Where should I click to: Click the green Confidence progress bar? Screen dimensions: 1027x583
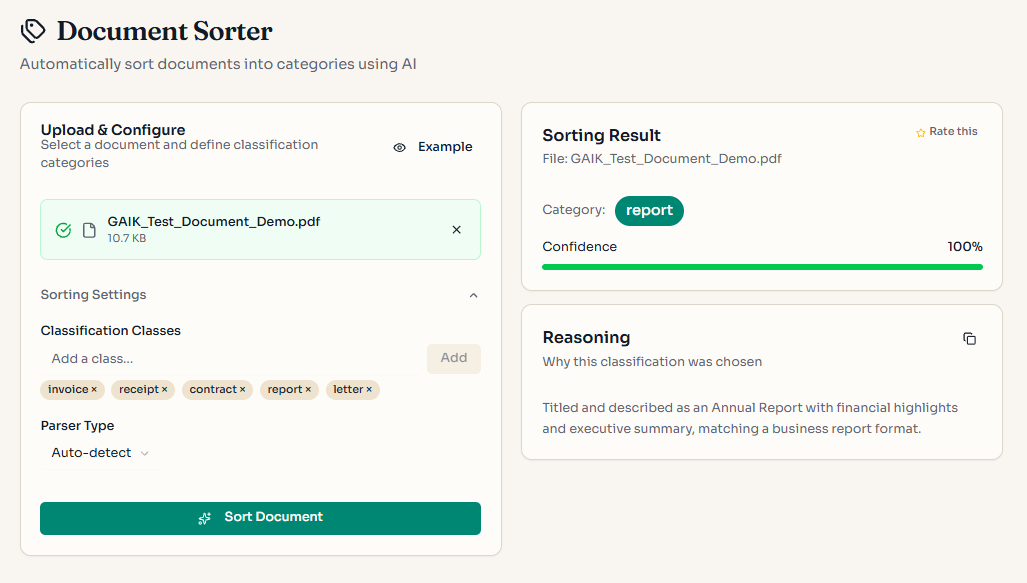tap(762, 266)
